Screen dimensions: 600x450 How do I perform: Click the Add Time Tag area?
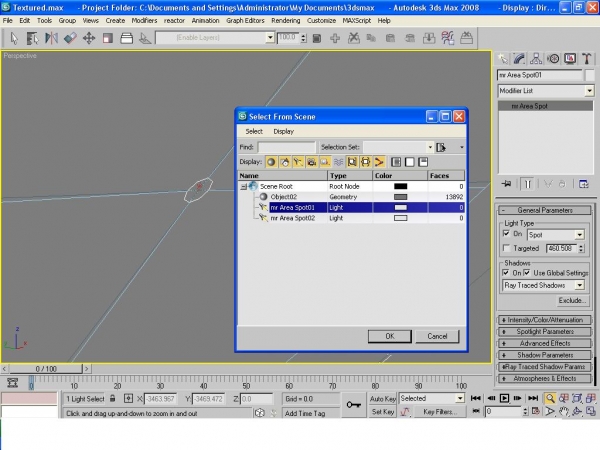pos(311,413)
